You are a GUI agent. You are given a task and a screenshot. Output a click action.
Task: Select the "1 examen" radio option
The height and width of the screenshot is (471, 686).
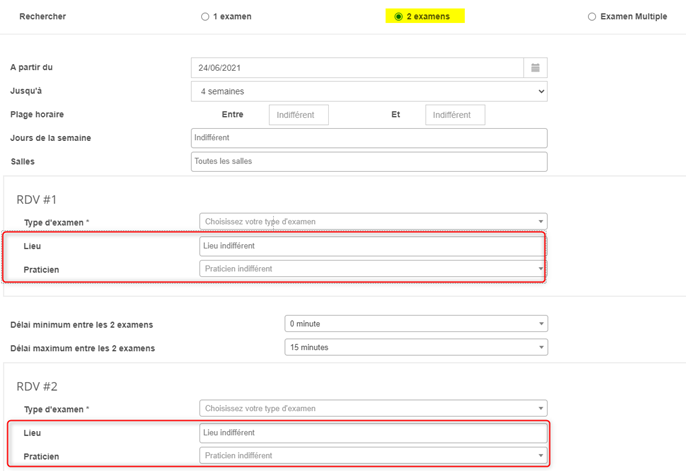[x=205, y=17]
